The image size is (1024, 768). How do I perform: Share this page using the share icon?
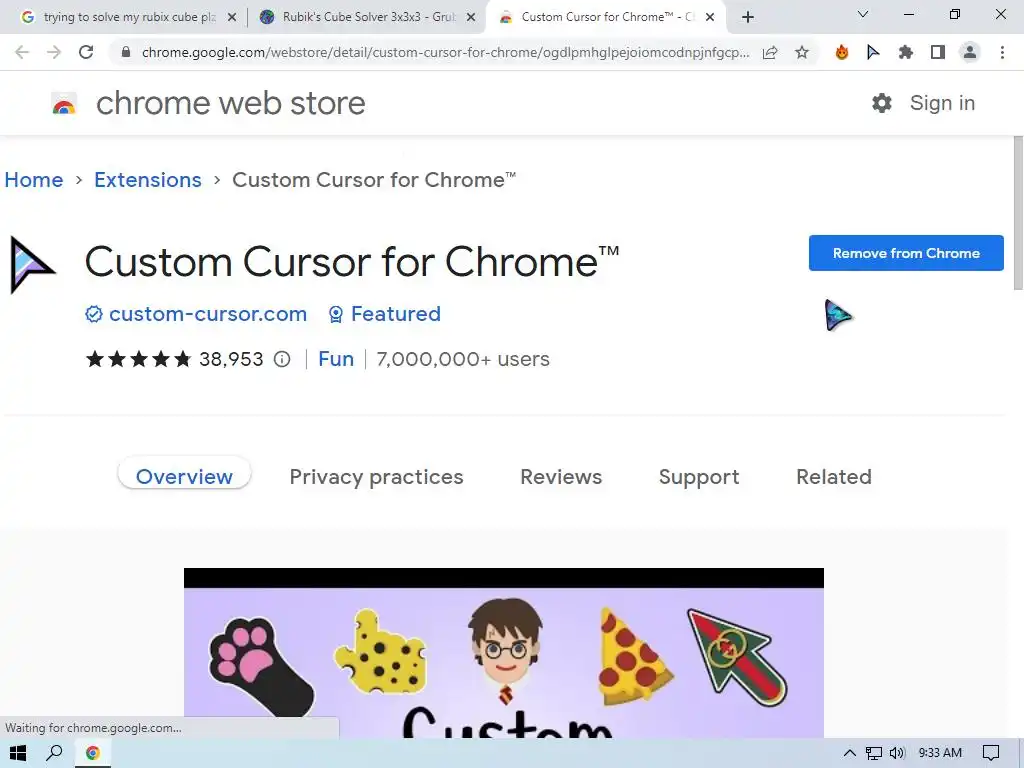point(770,52)
